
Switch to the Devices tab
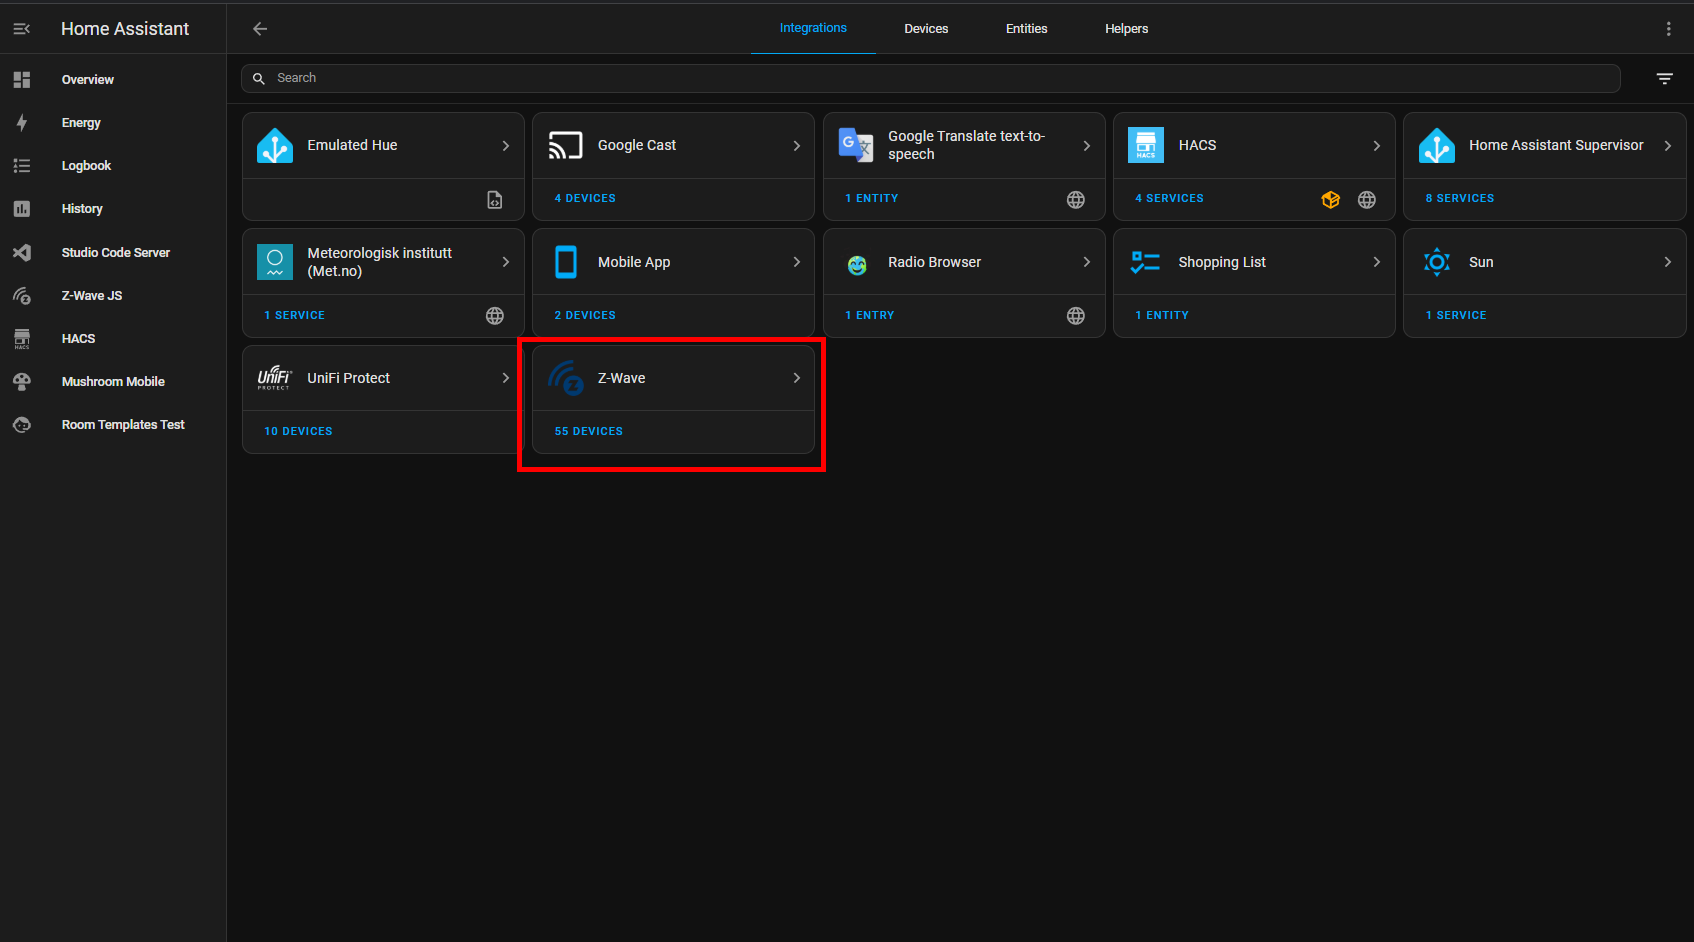point(925,28)
